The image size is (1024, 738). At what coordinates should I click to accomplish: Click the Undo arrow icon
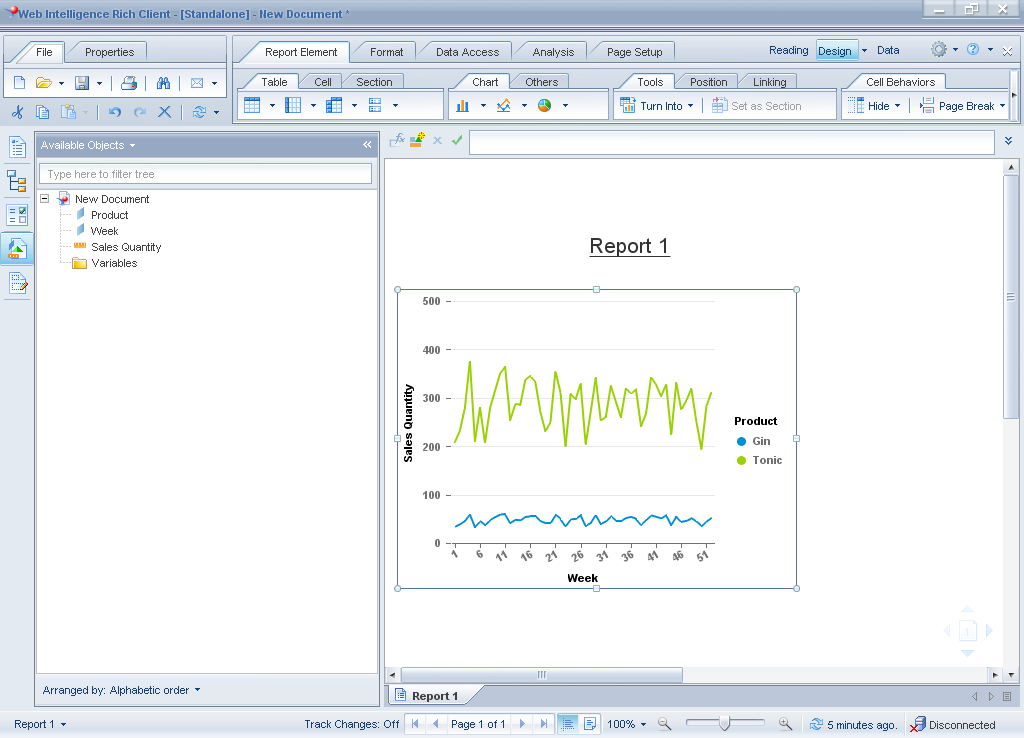[115, 113]
